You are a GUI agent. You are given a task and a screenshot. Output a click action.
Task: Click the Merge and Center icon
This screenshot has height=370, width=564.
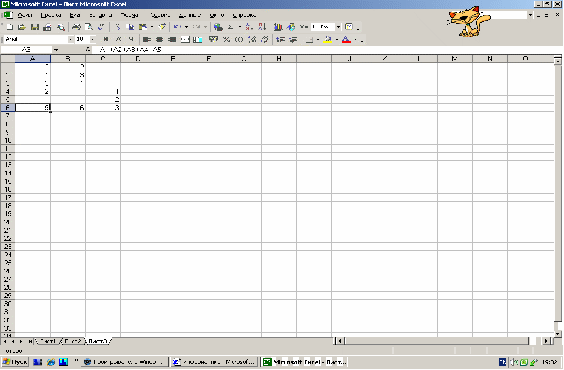pos(185,40)
